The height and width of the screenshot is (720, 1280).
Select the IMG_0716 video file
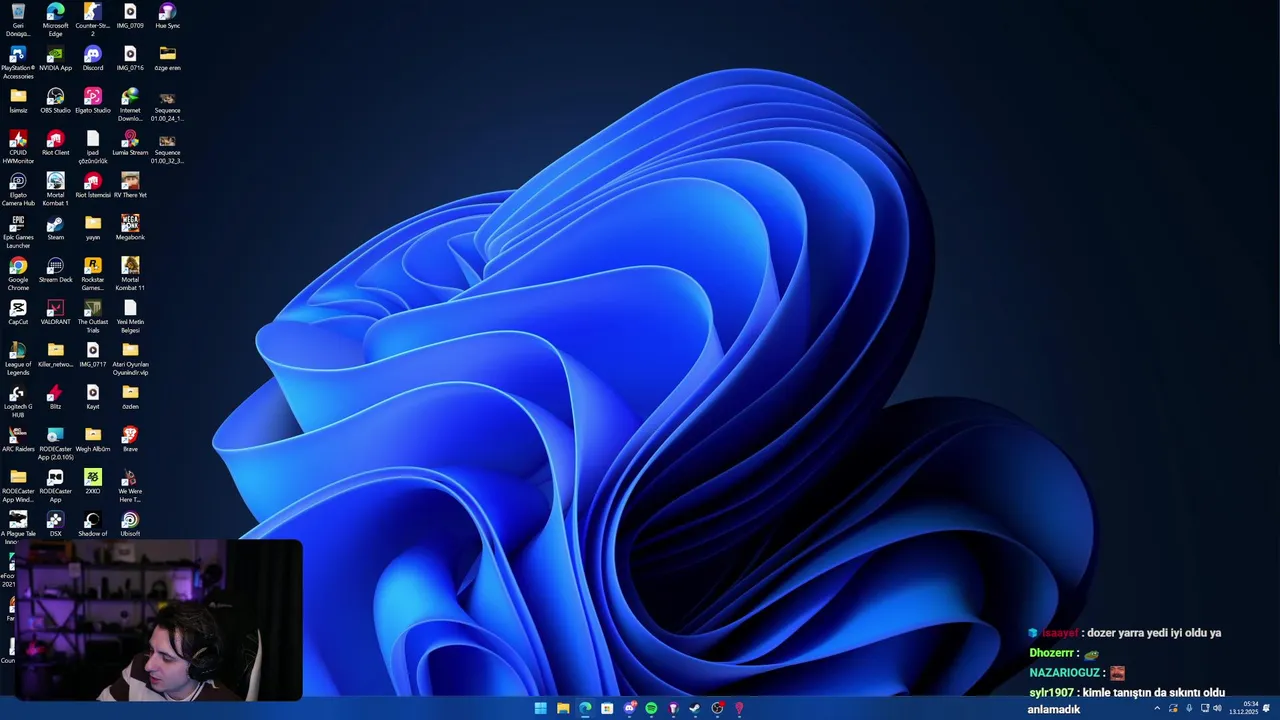(x=130, y=58)
